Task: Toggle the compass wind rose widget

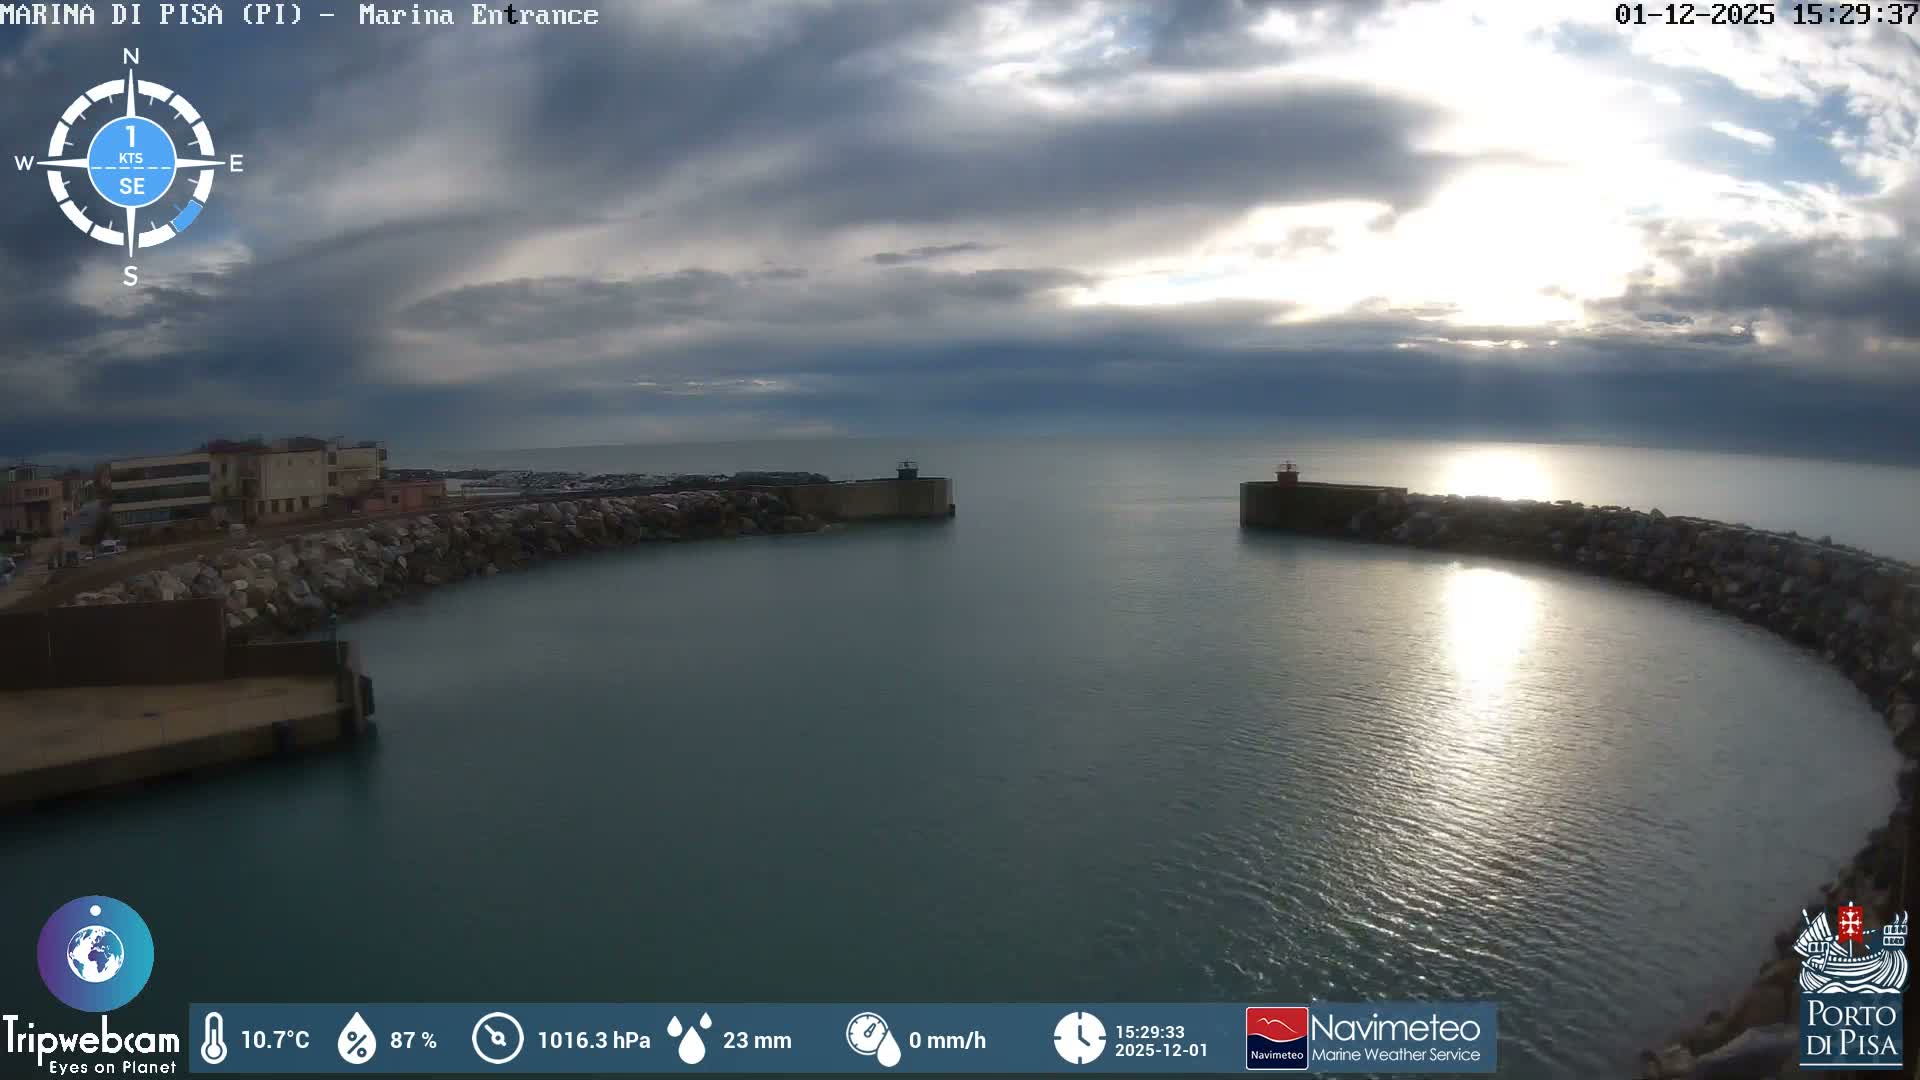Action: (x=129, y=163)
